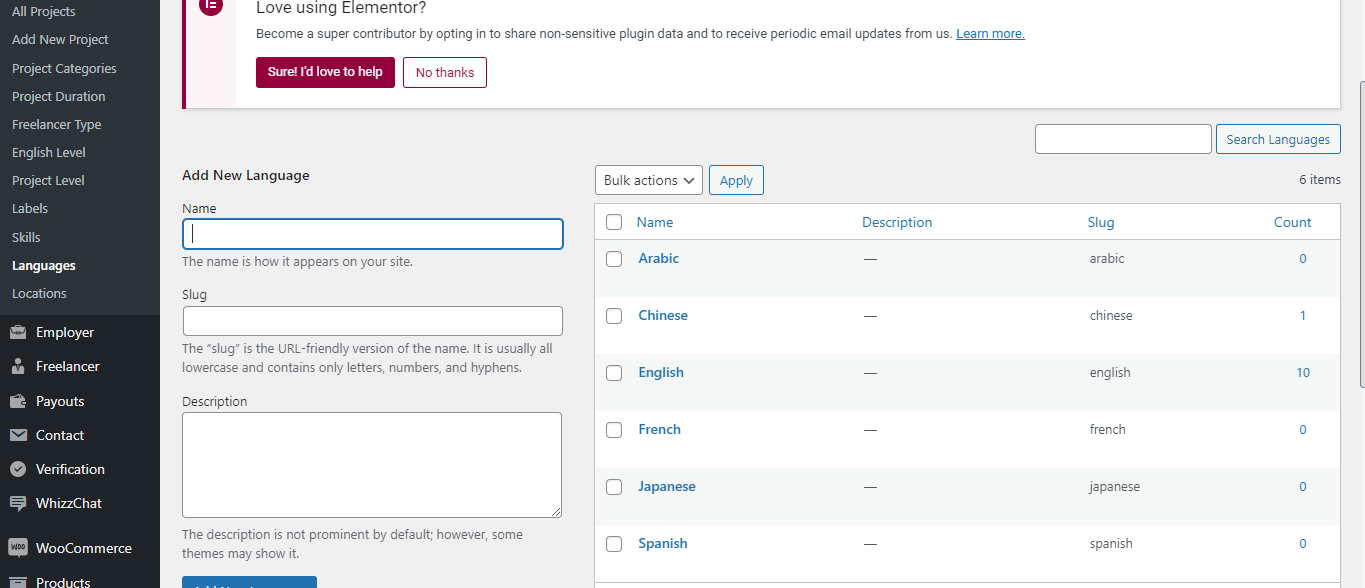Go to the Project Categories submenu item
The image size is (1365, 588).
click(64, 68)
